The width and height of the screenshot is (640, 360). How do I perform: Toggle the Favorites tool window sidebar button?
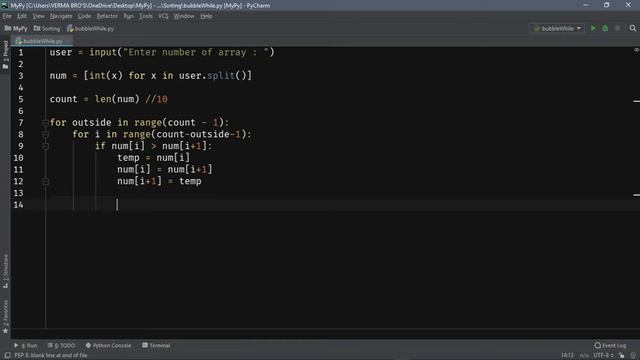(x=5, y=317)
